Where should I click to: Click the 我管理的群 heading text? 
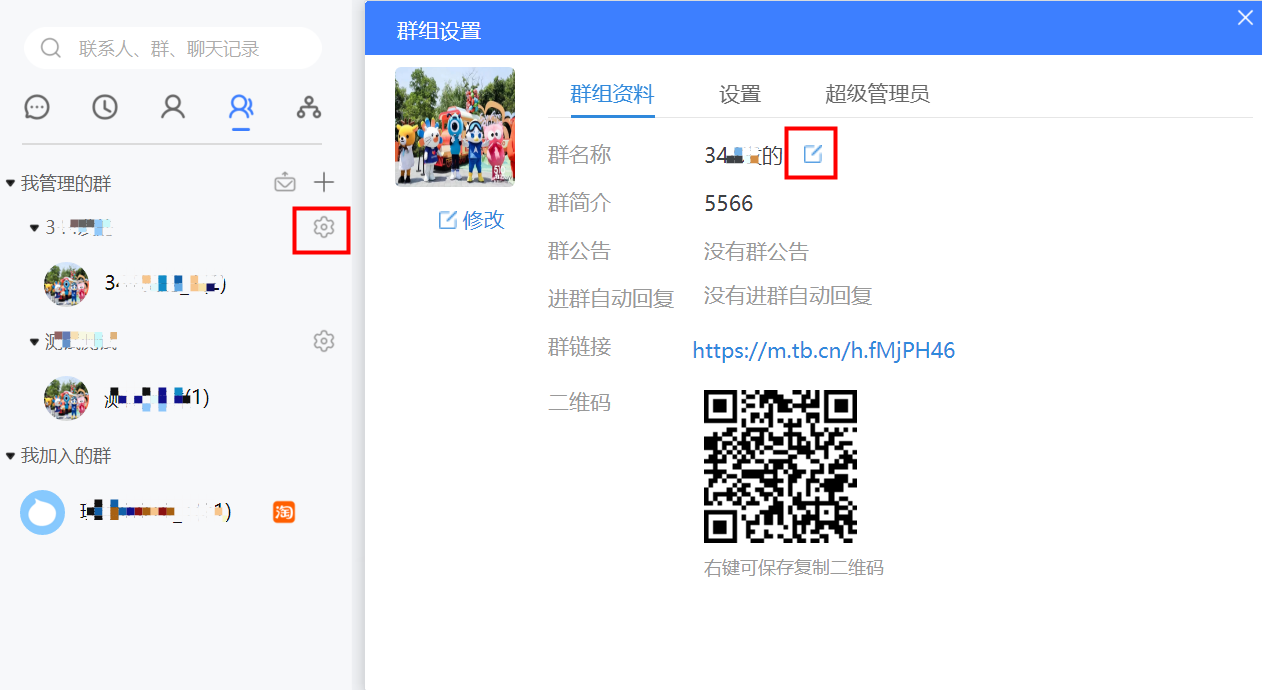[x=66, y=184]
